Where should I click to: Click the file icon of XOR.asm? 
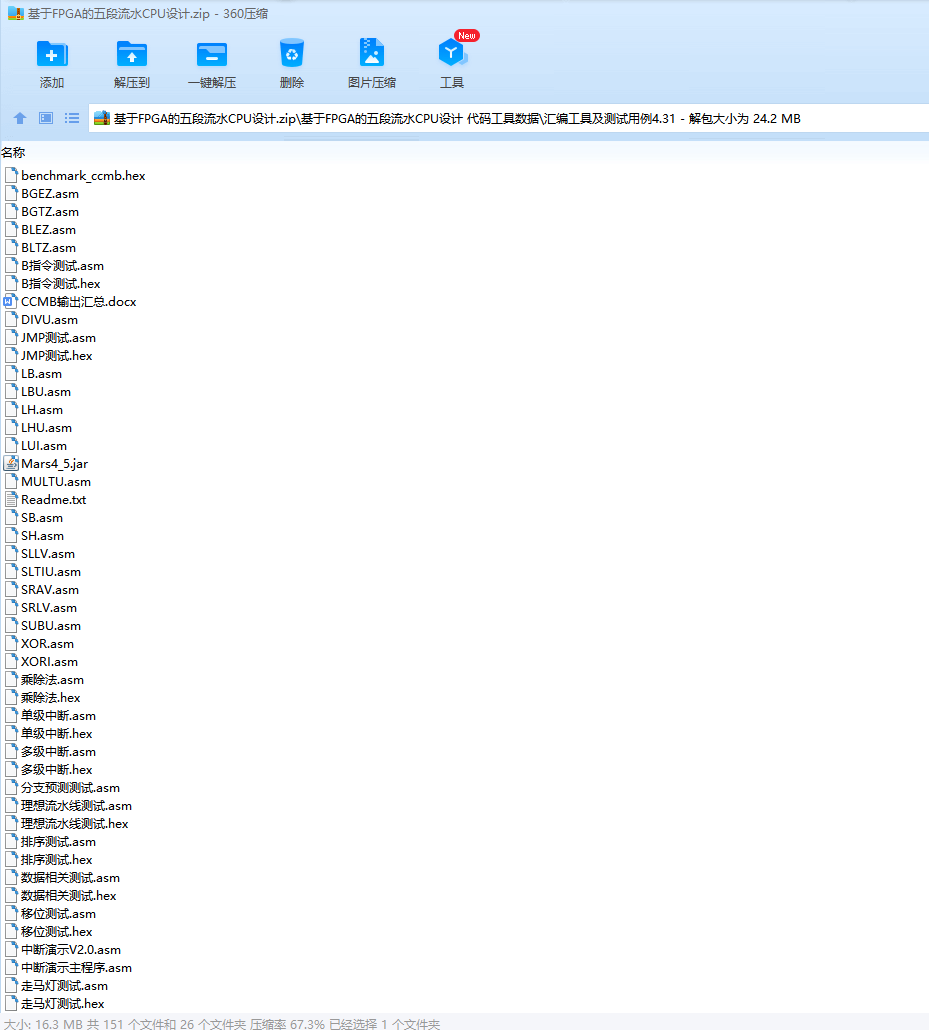click(x=11, y=644)
